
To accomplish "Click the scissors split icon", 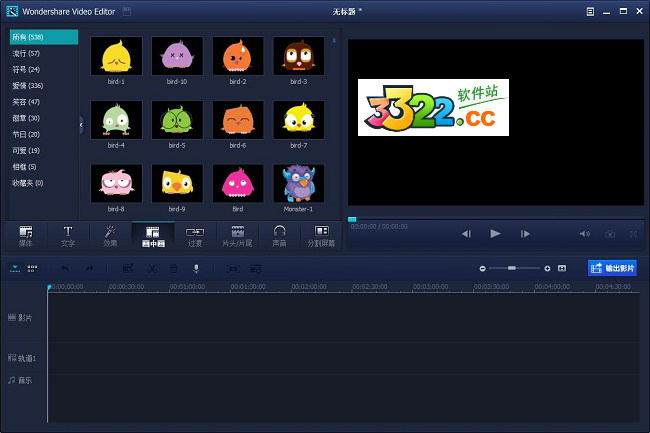I will point(152,269).
